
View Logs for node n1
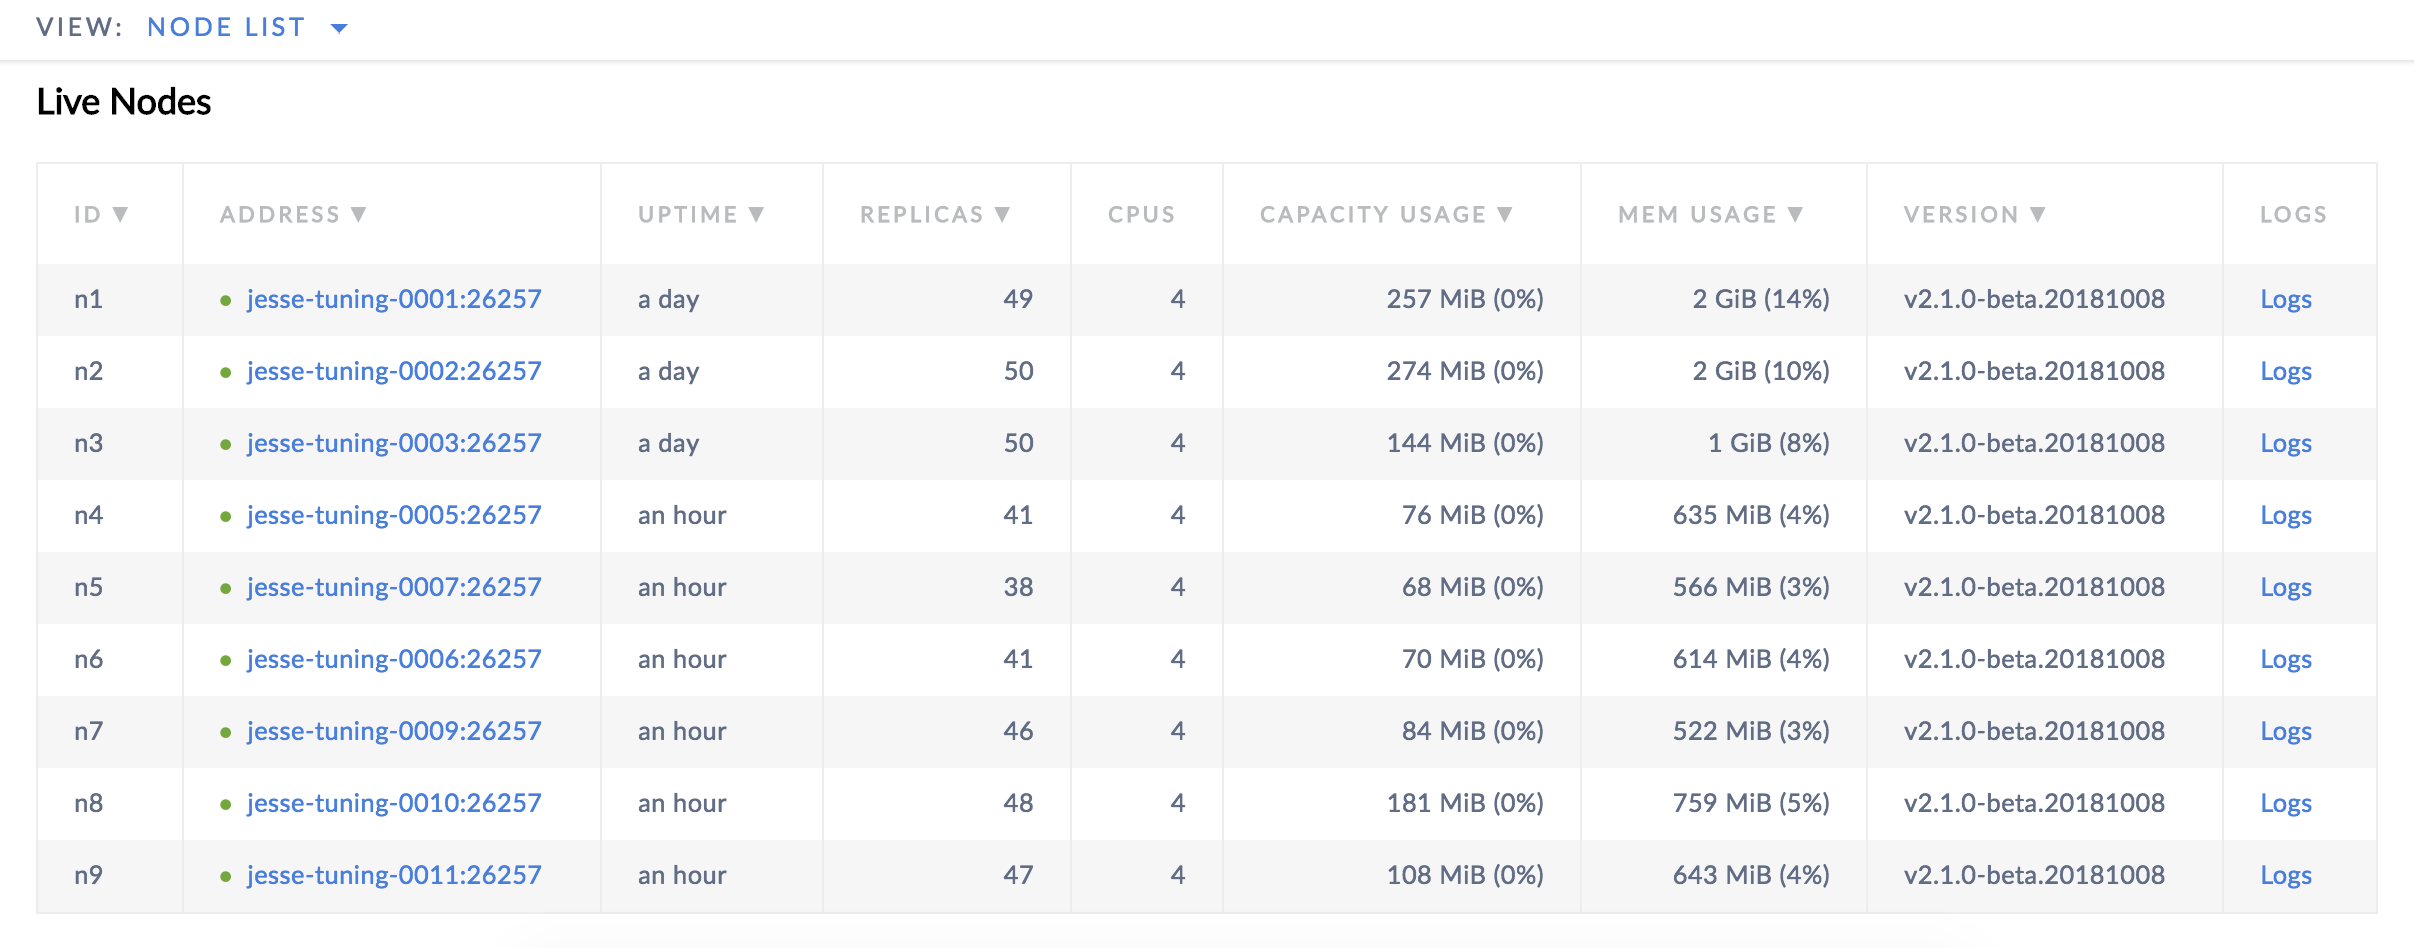[2285, 299]
